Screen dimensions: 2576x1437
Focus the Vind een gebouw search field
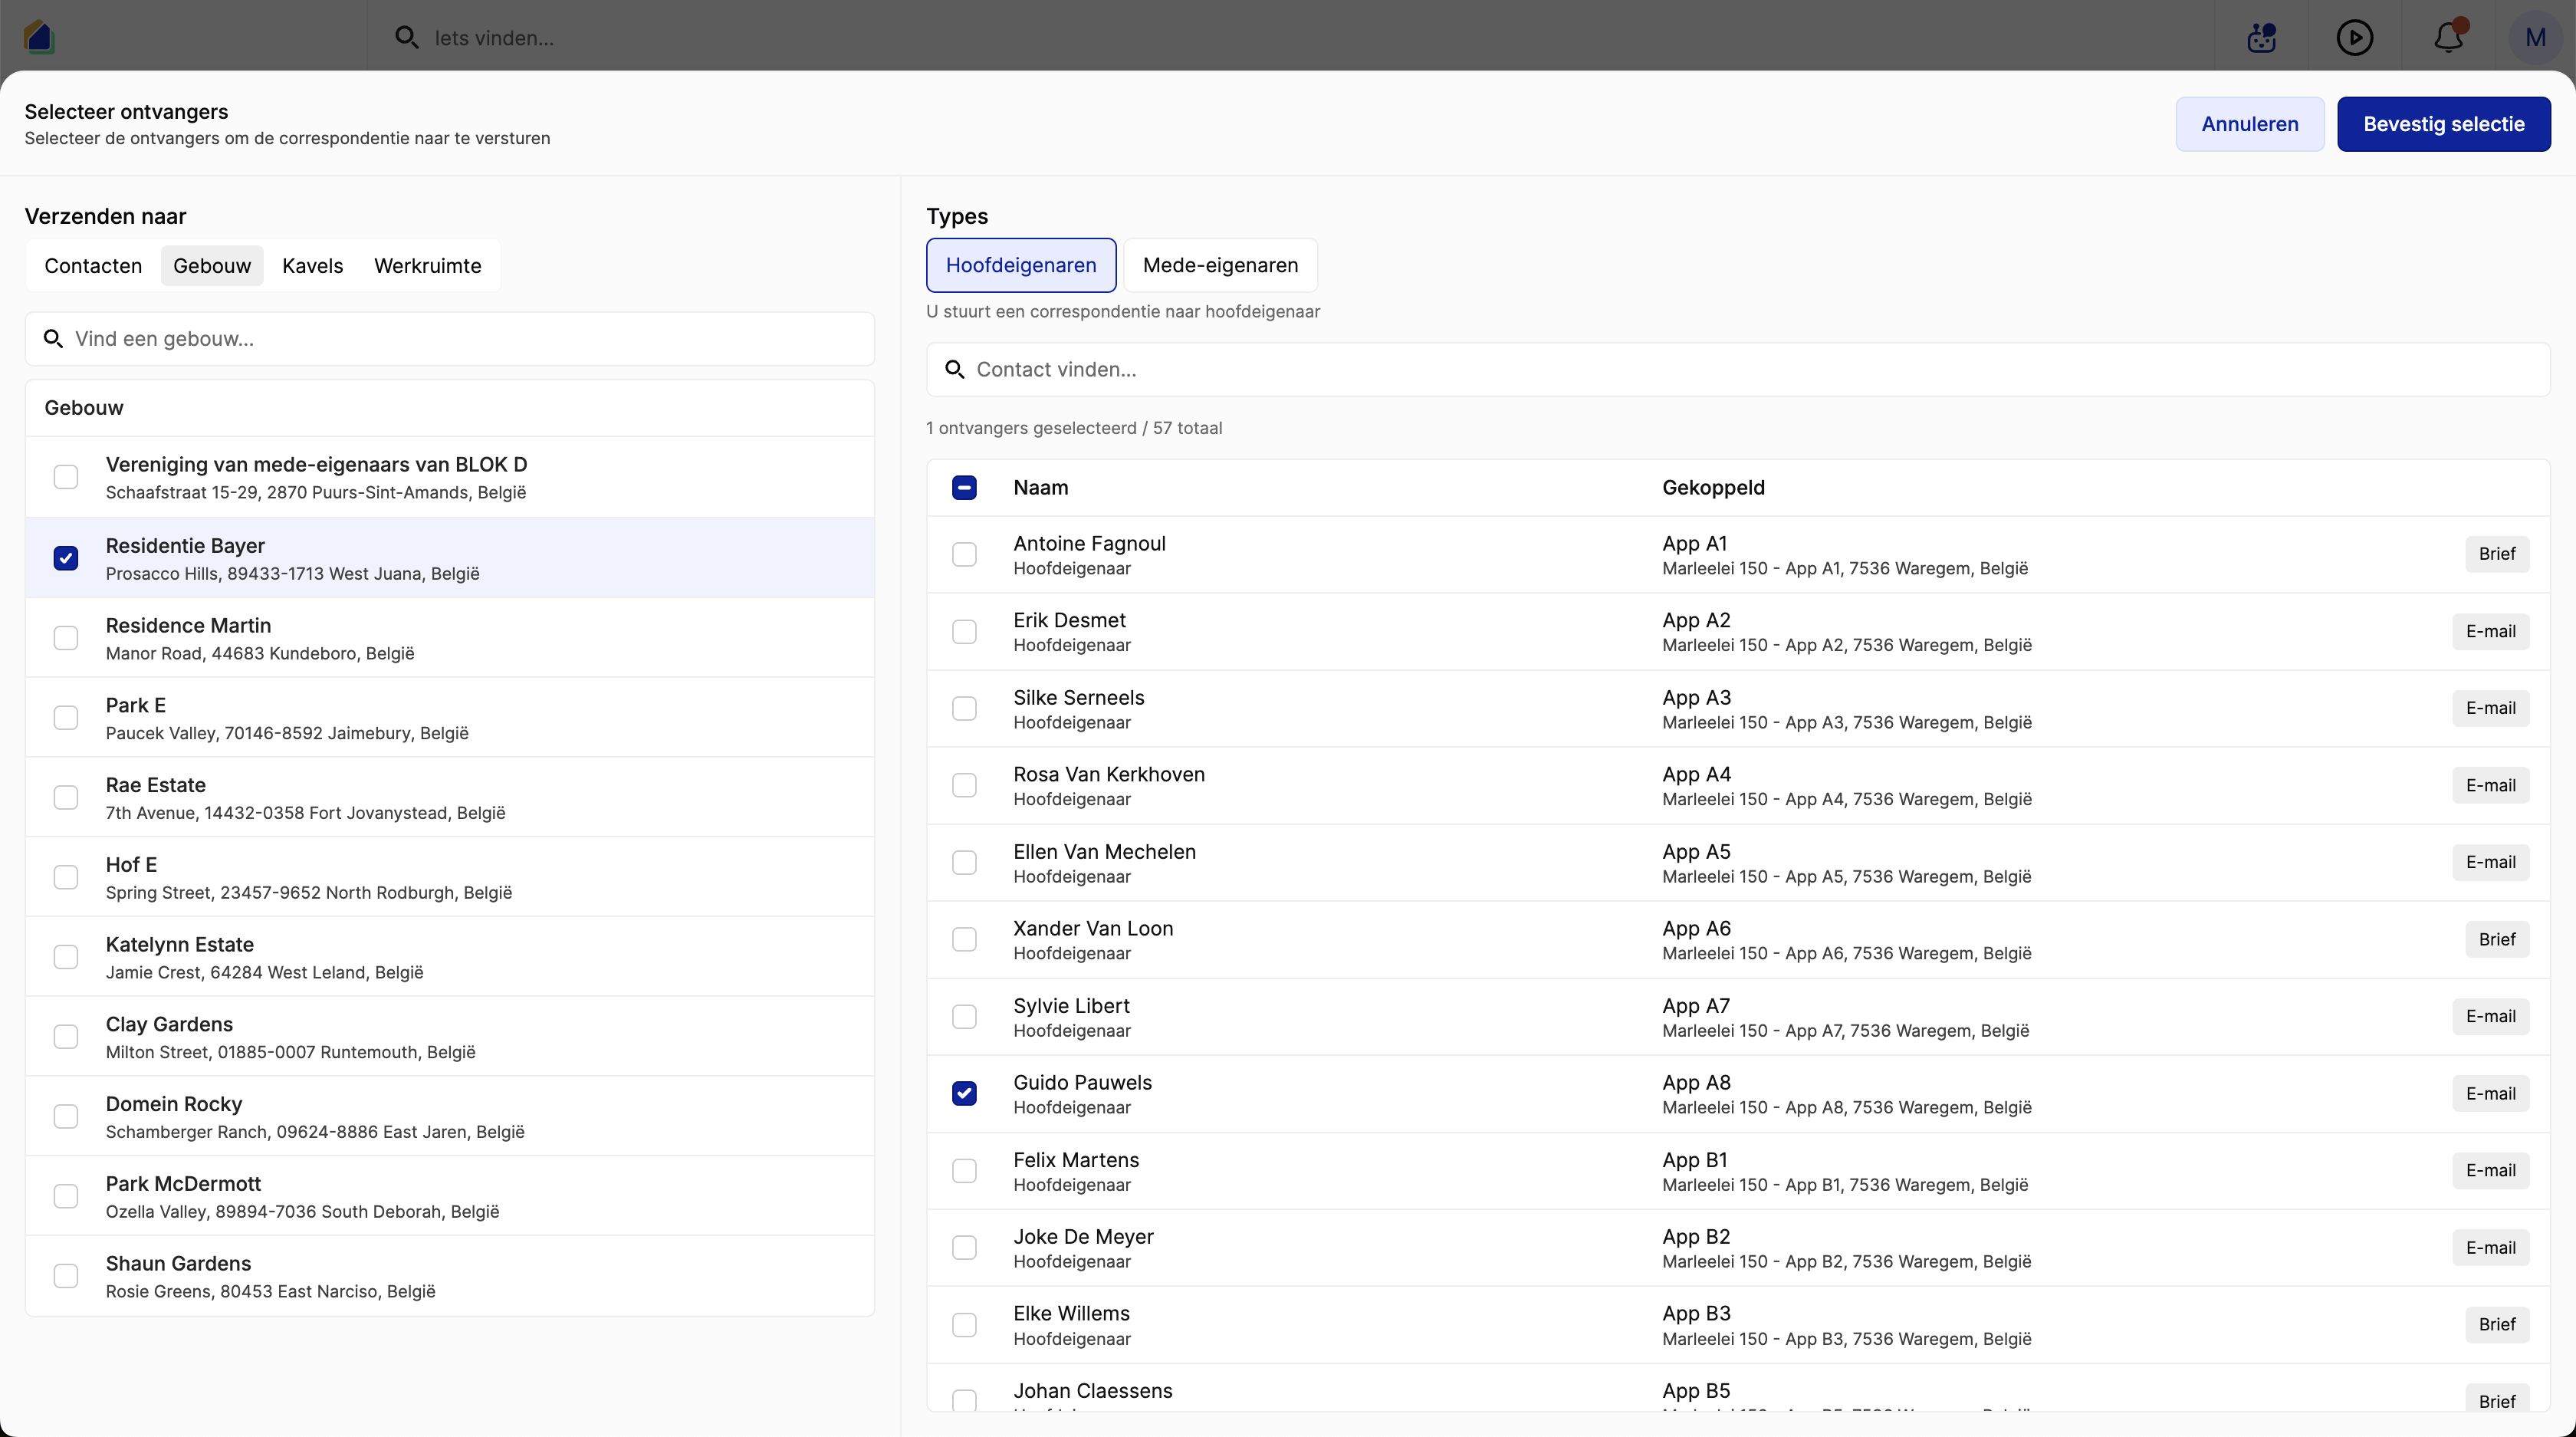pos(450,339)
